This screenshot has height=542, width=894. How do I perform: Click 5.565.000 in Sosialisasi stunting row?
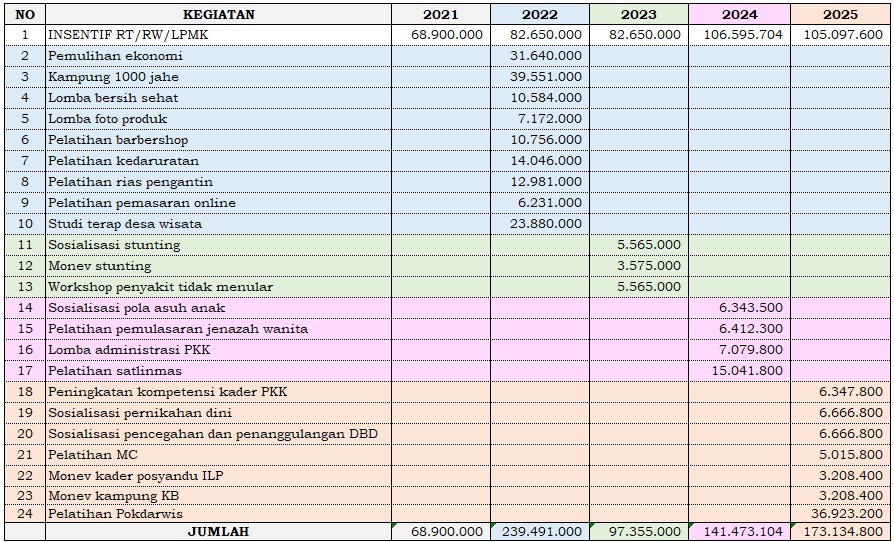649,245
